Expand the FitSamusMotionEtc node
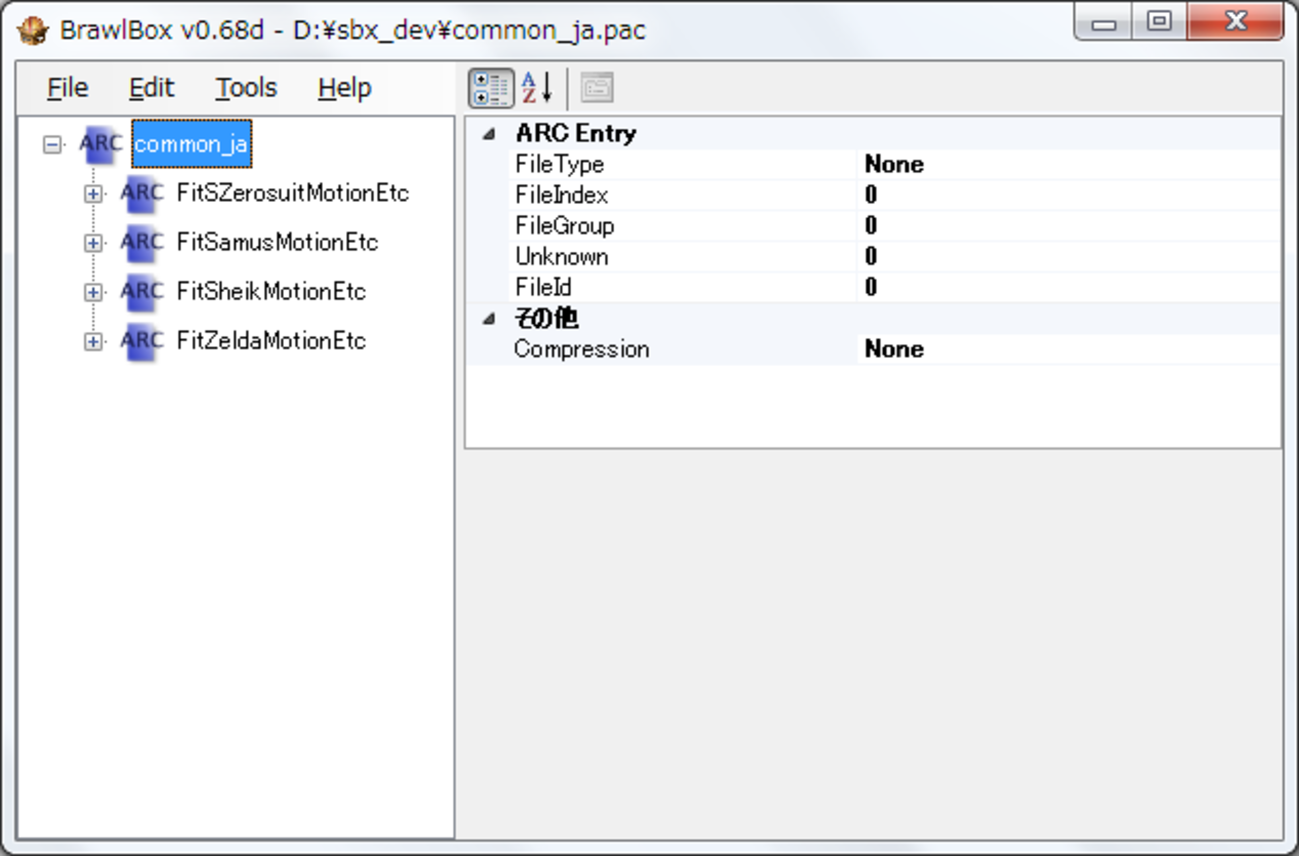Viewport: 1299px width, 856px height. click(93, 243)
